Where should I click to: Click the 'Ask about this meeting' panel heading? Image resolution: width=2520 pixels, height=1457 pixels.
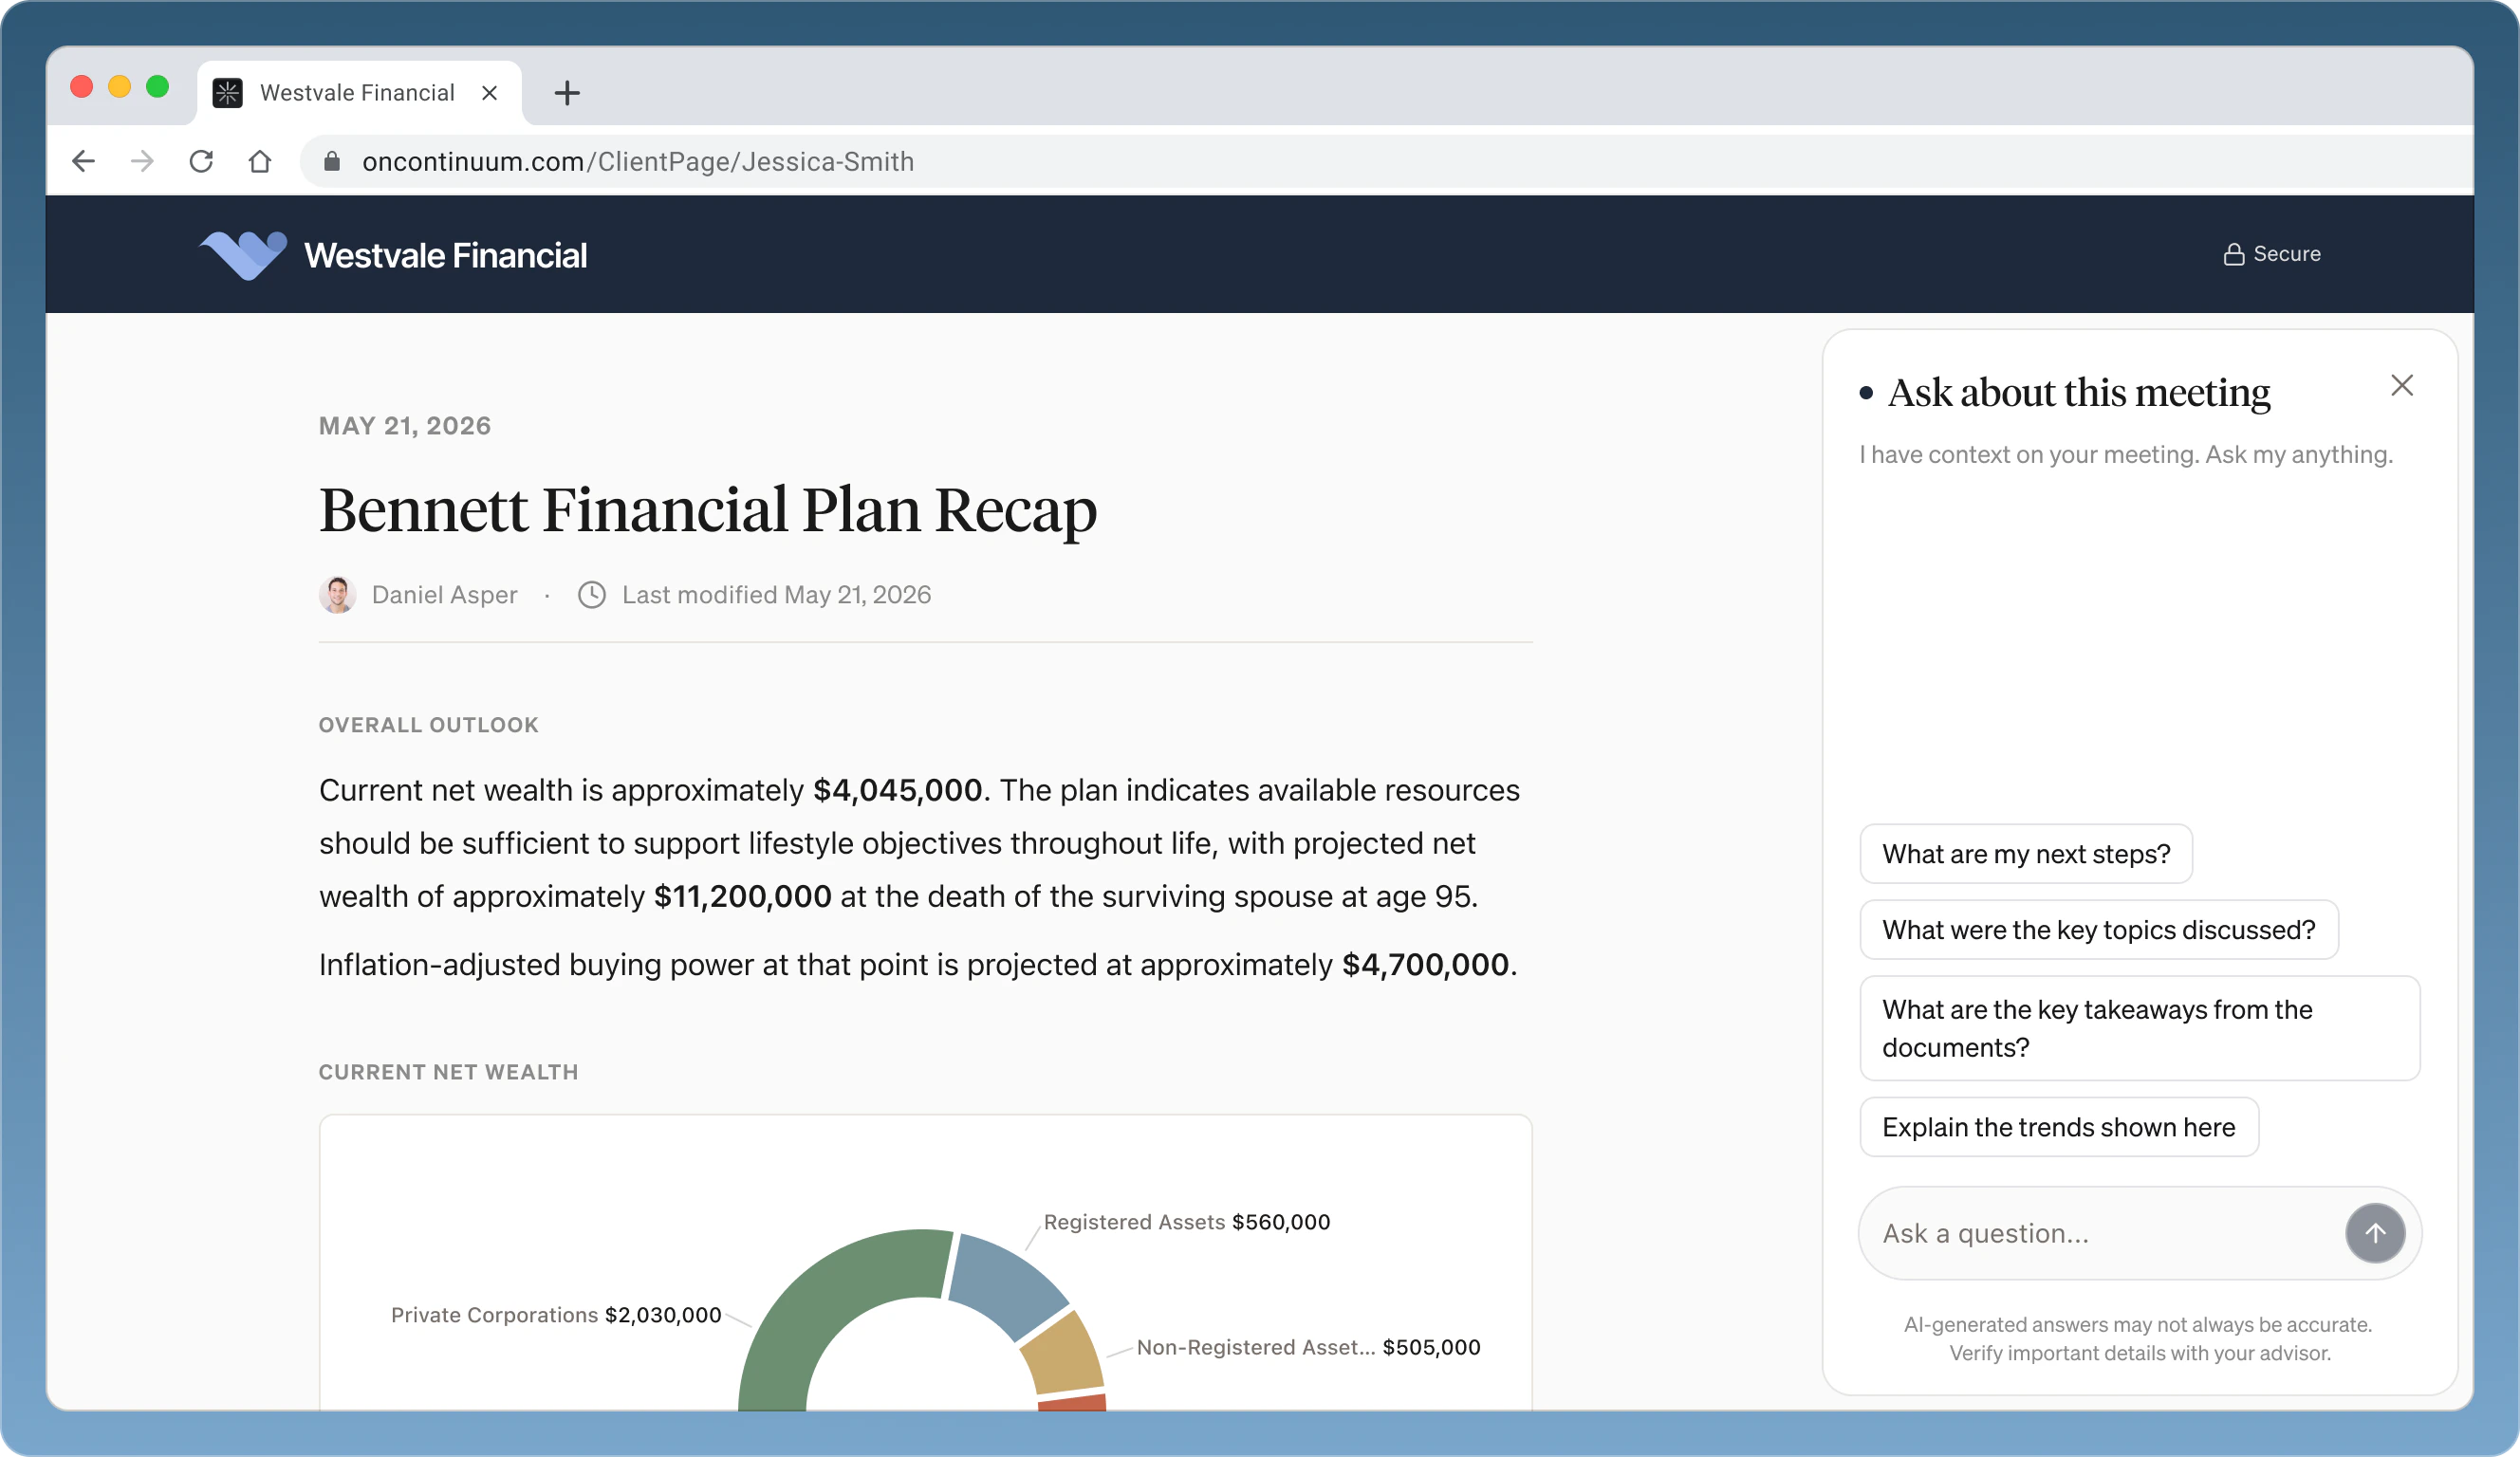[x=2079, y=392]
